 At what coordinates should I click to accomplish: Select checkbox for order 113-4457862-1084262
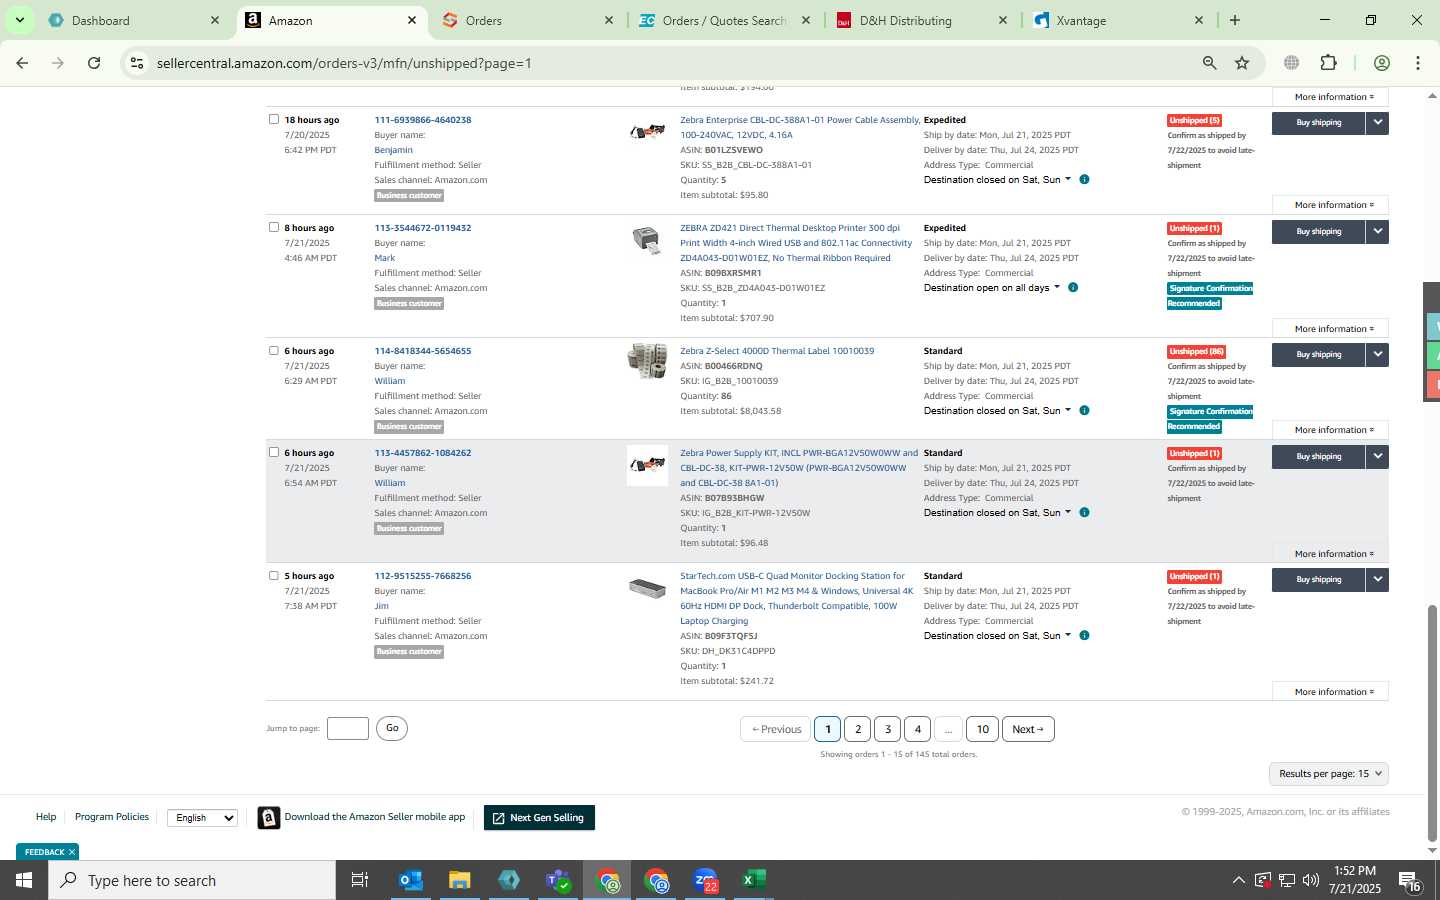tap(274, 452)
